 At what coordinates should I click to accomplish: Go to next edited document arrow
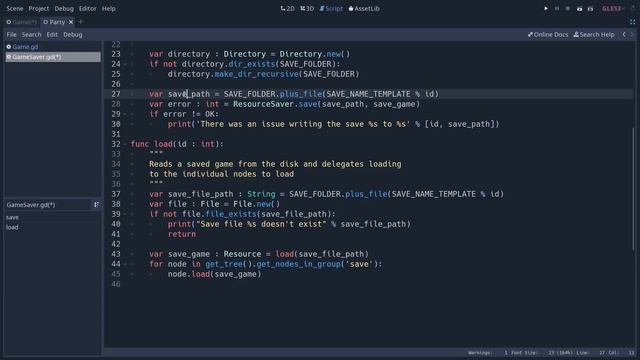(632, 35)
